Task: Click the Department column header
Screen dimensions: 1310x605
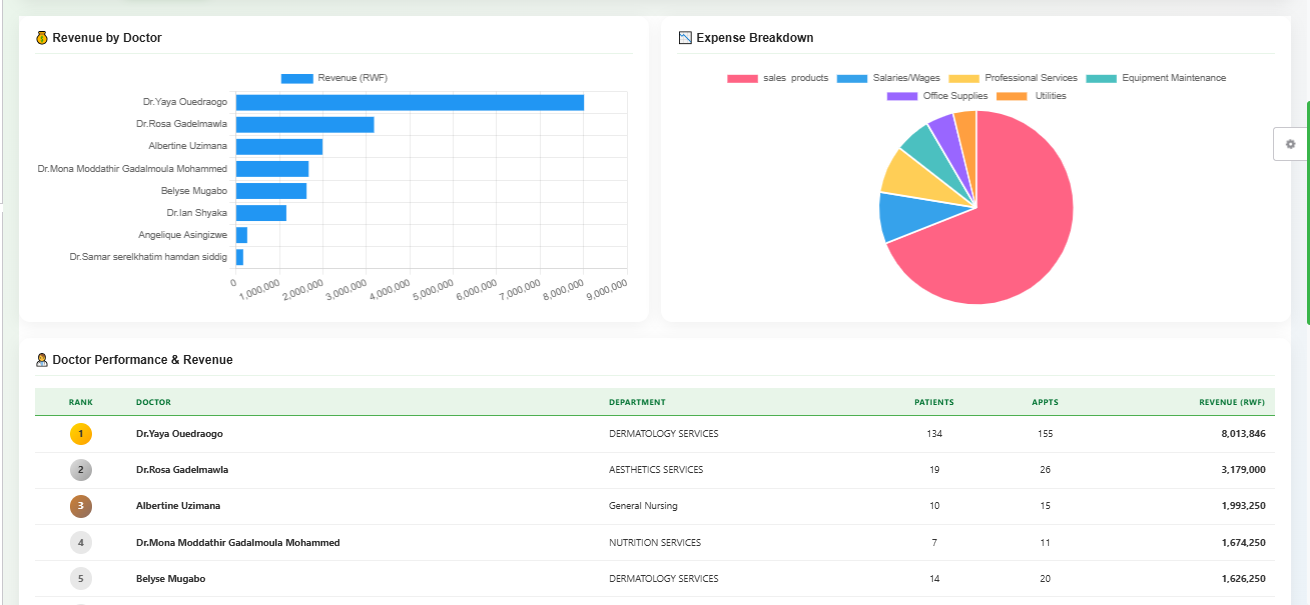Action: coord(637,402)
